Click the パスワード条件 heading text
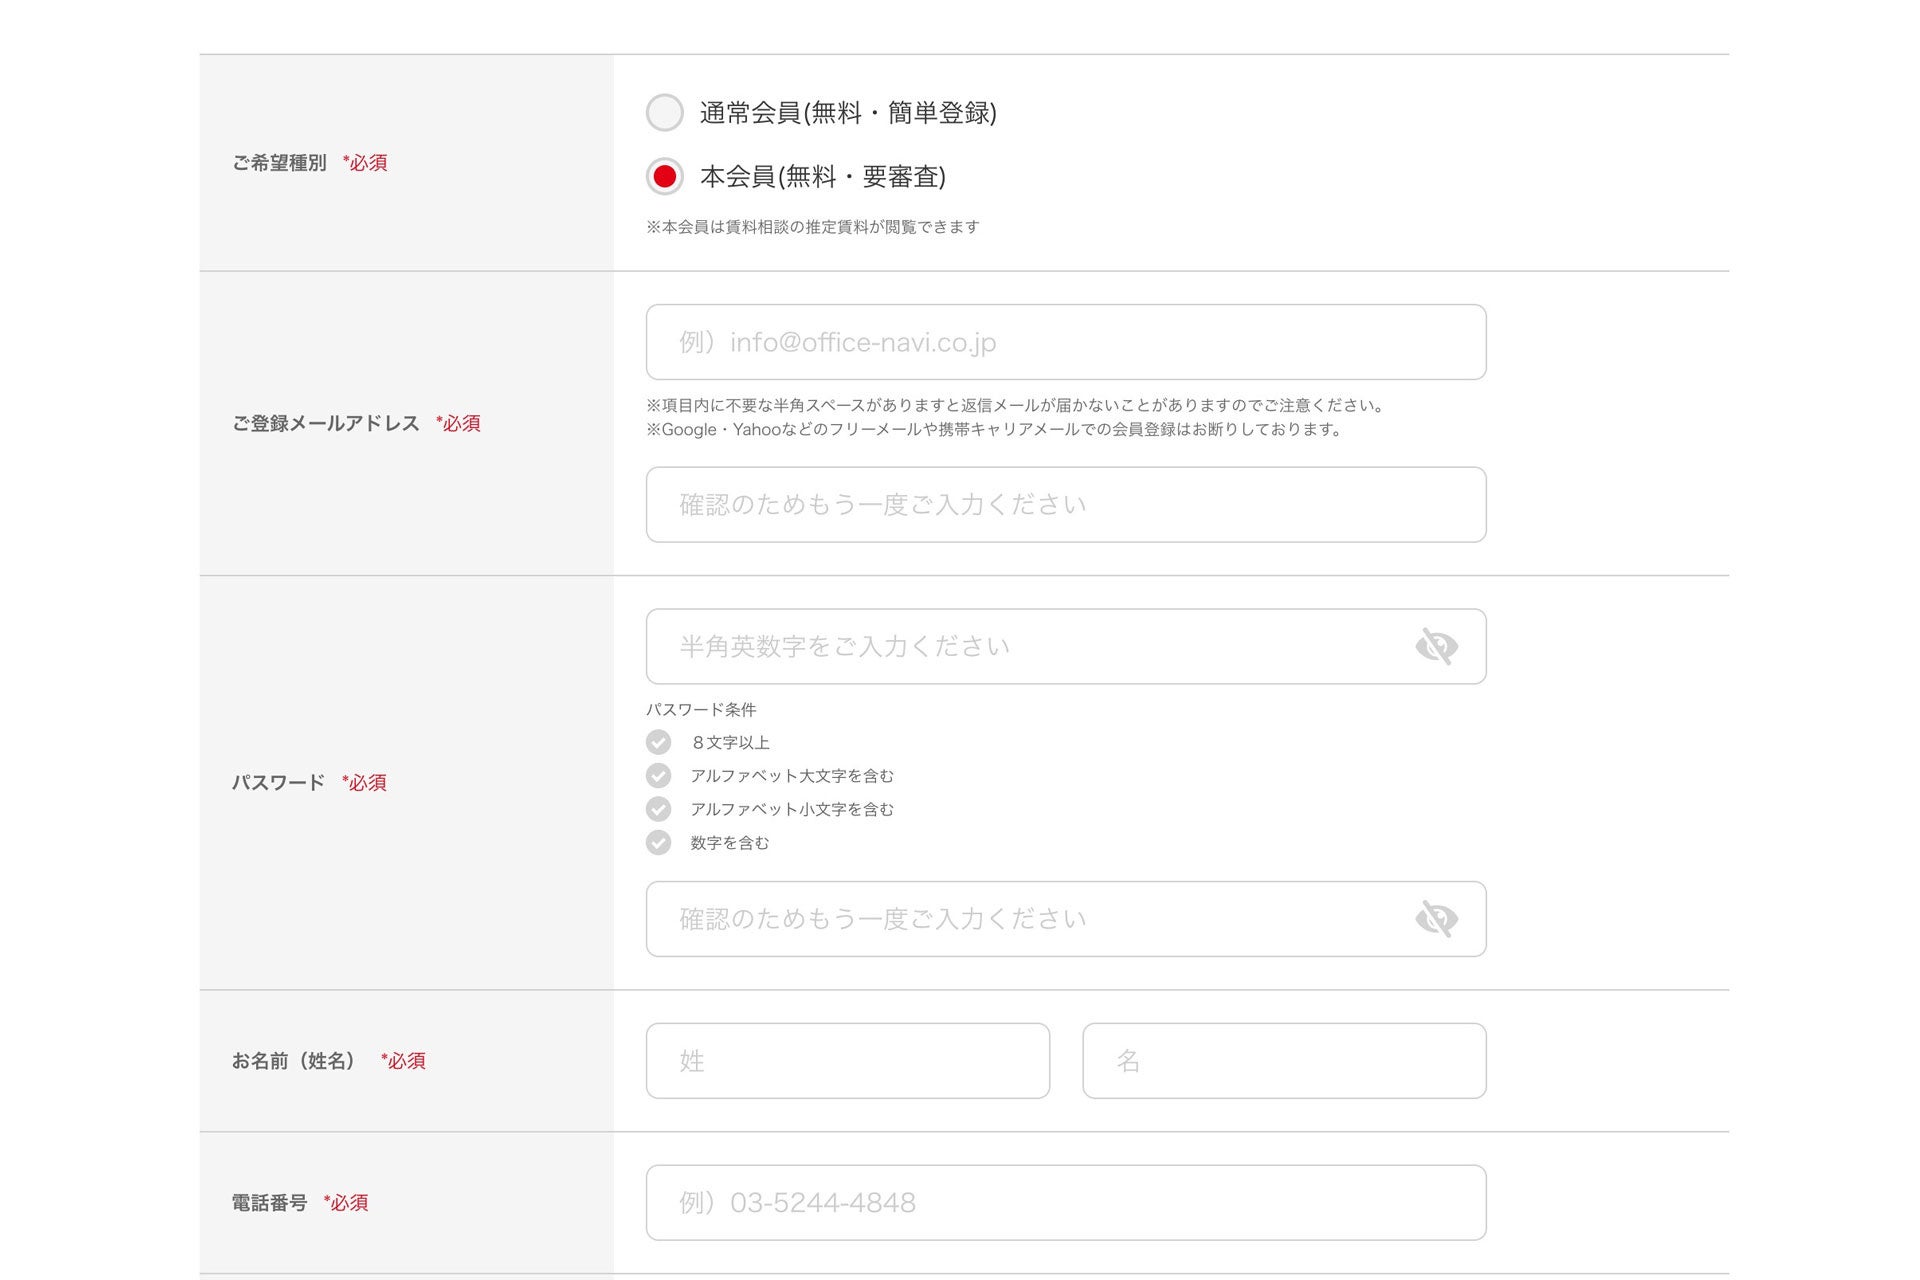Viewport: 1920px width, 1280px height. coord(701,710)
